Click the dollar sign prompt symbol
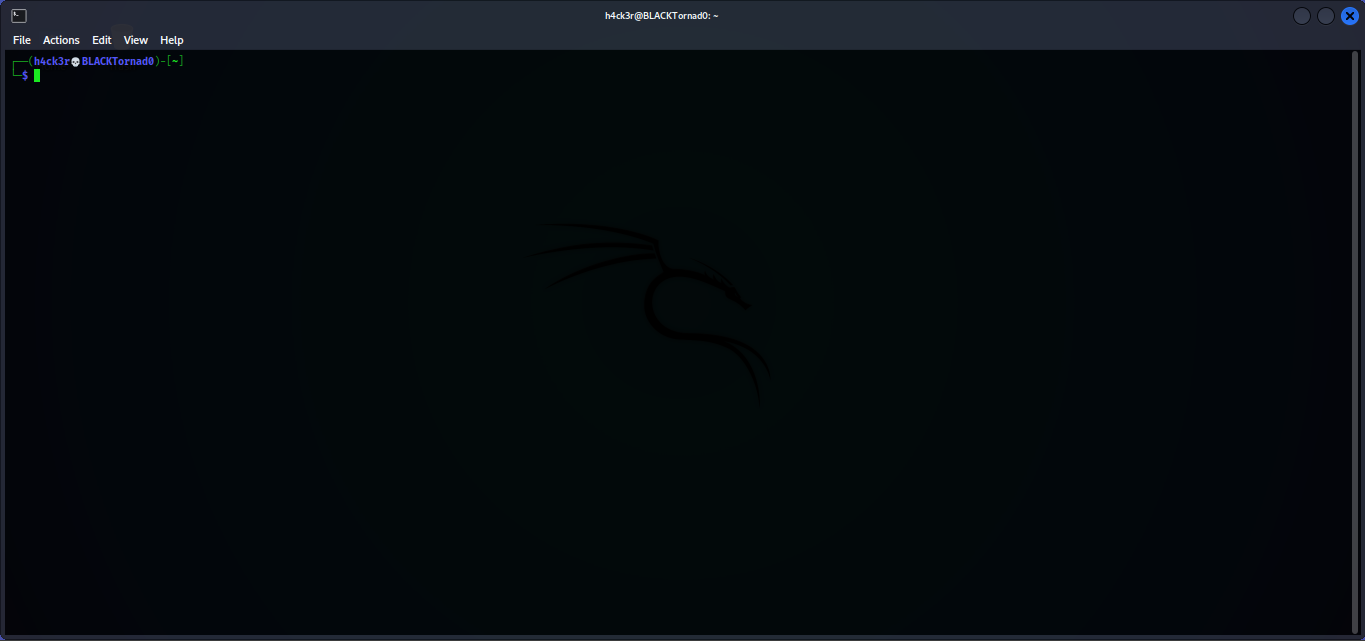 25,74
